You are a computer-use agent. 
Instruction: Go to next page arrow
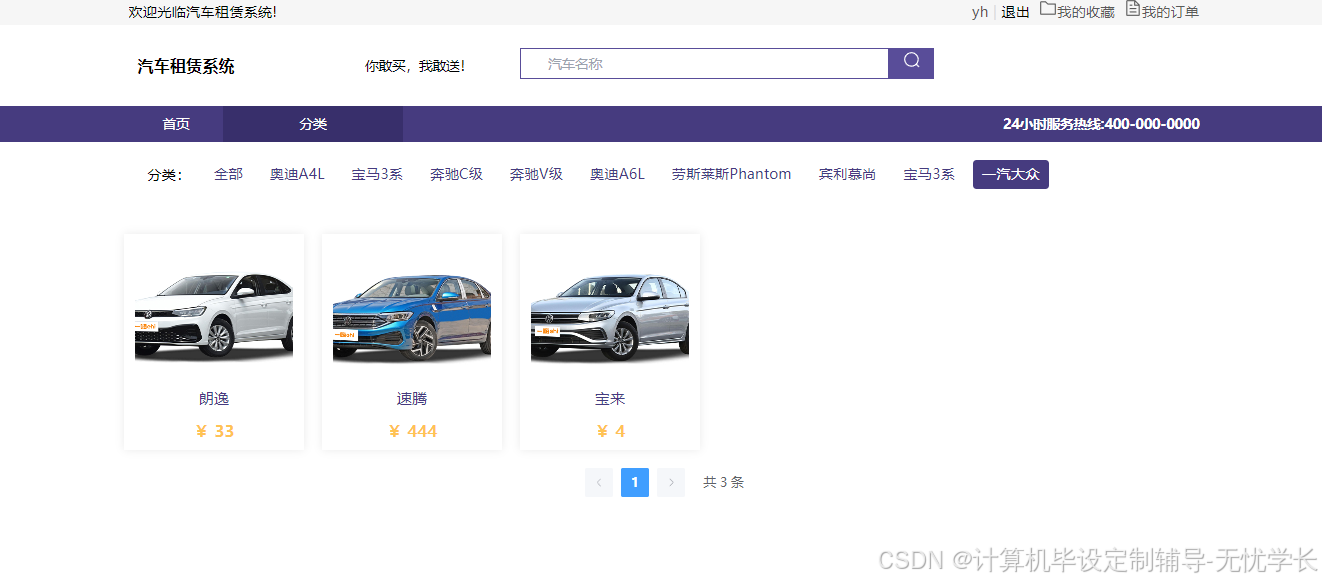[671, 483]
